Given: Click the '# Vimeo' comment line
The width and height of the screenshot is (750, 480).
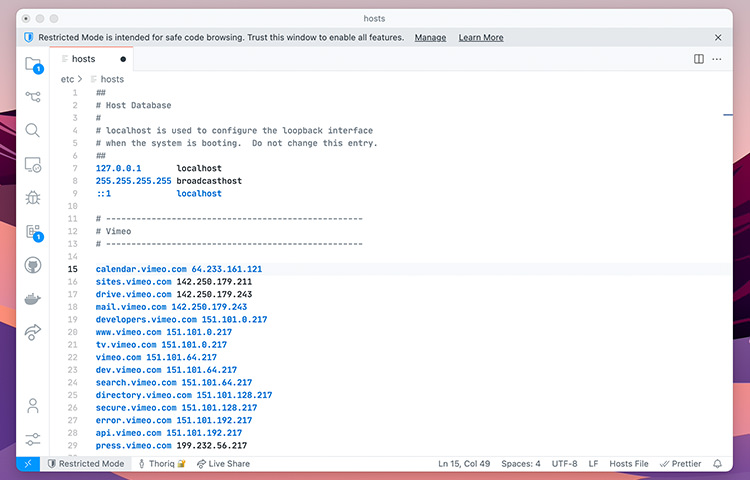Looking at the screenshot, I should click(x=113, y=231).
